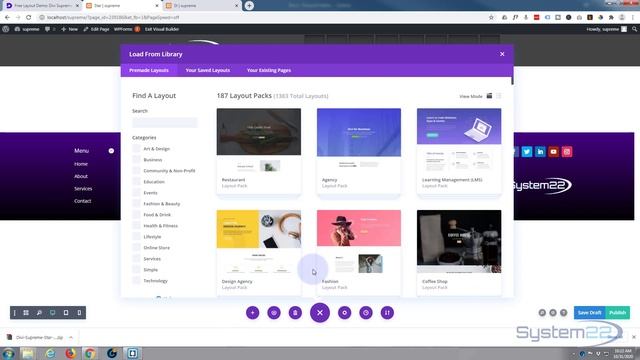This screenshot has width=640, height=360.
Task: Check the Education category
Action: tap(136, 182)
